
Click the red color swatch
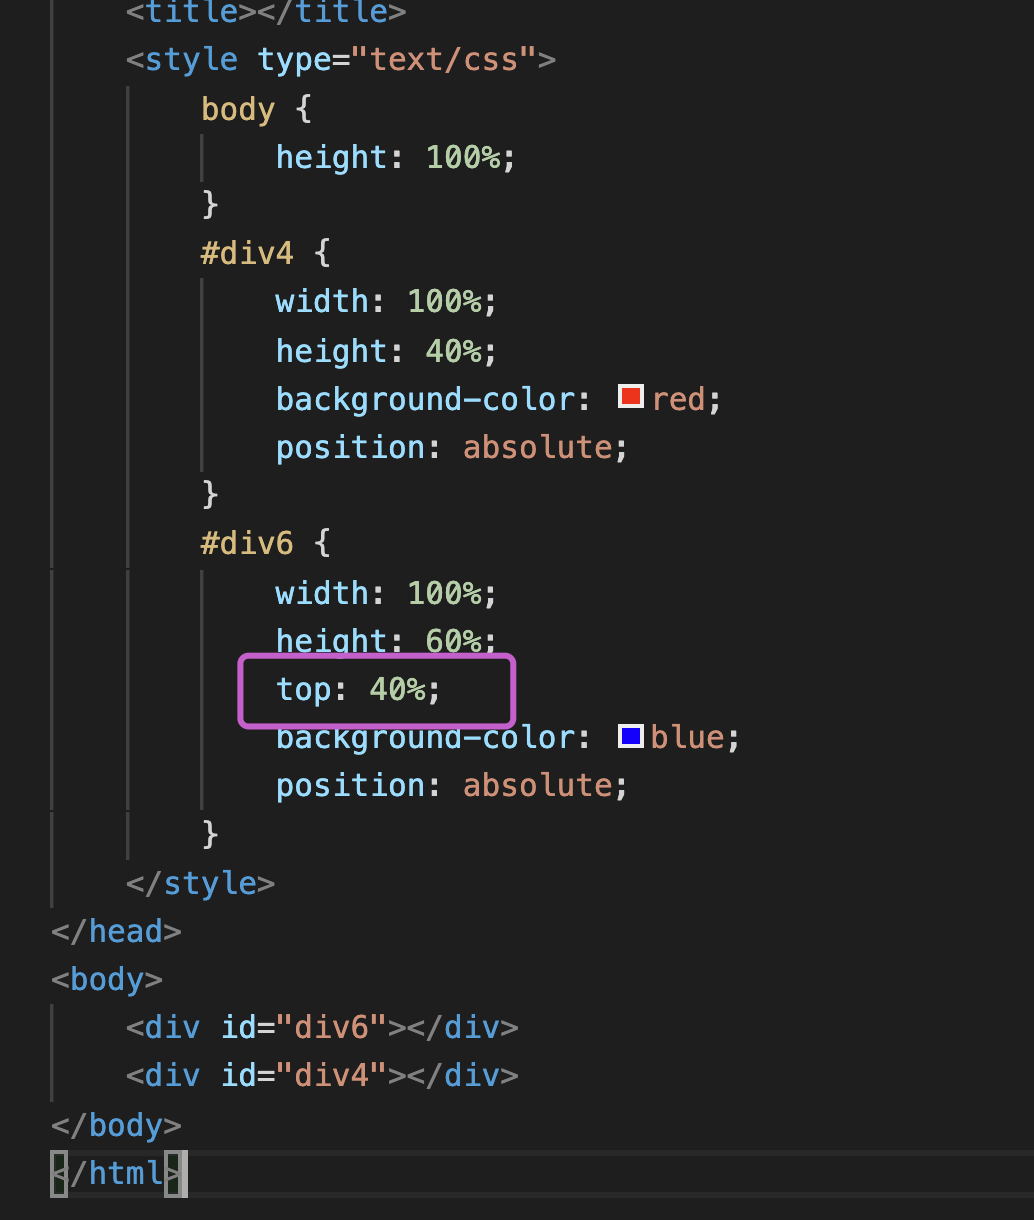[630, 397]
